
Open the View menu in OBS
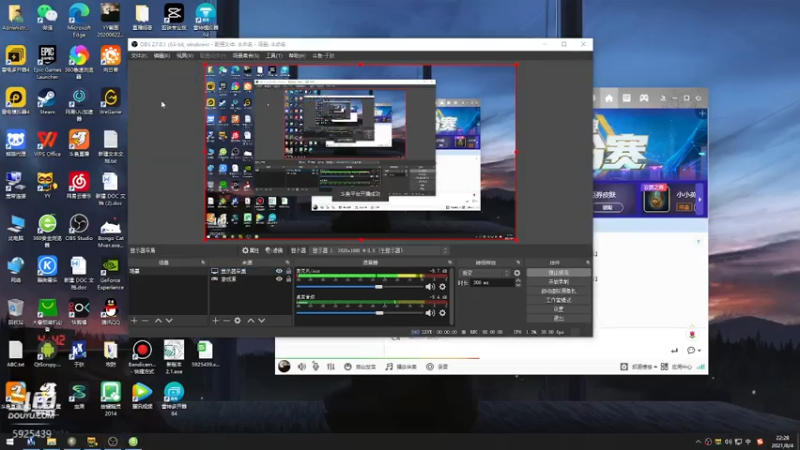[x=185, y=56]
